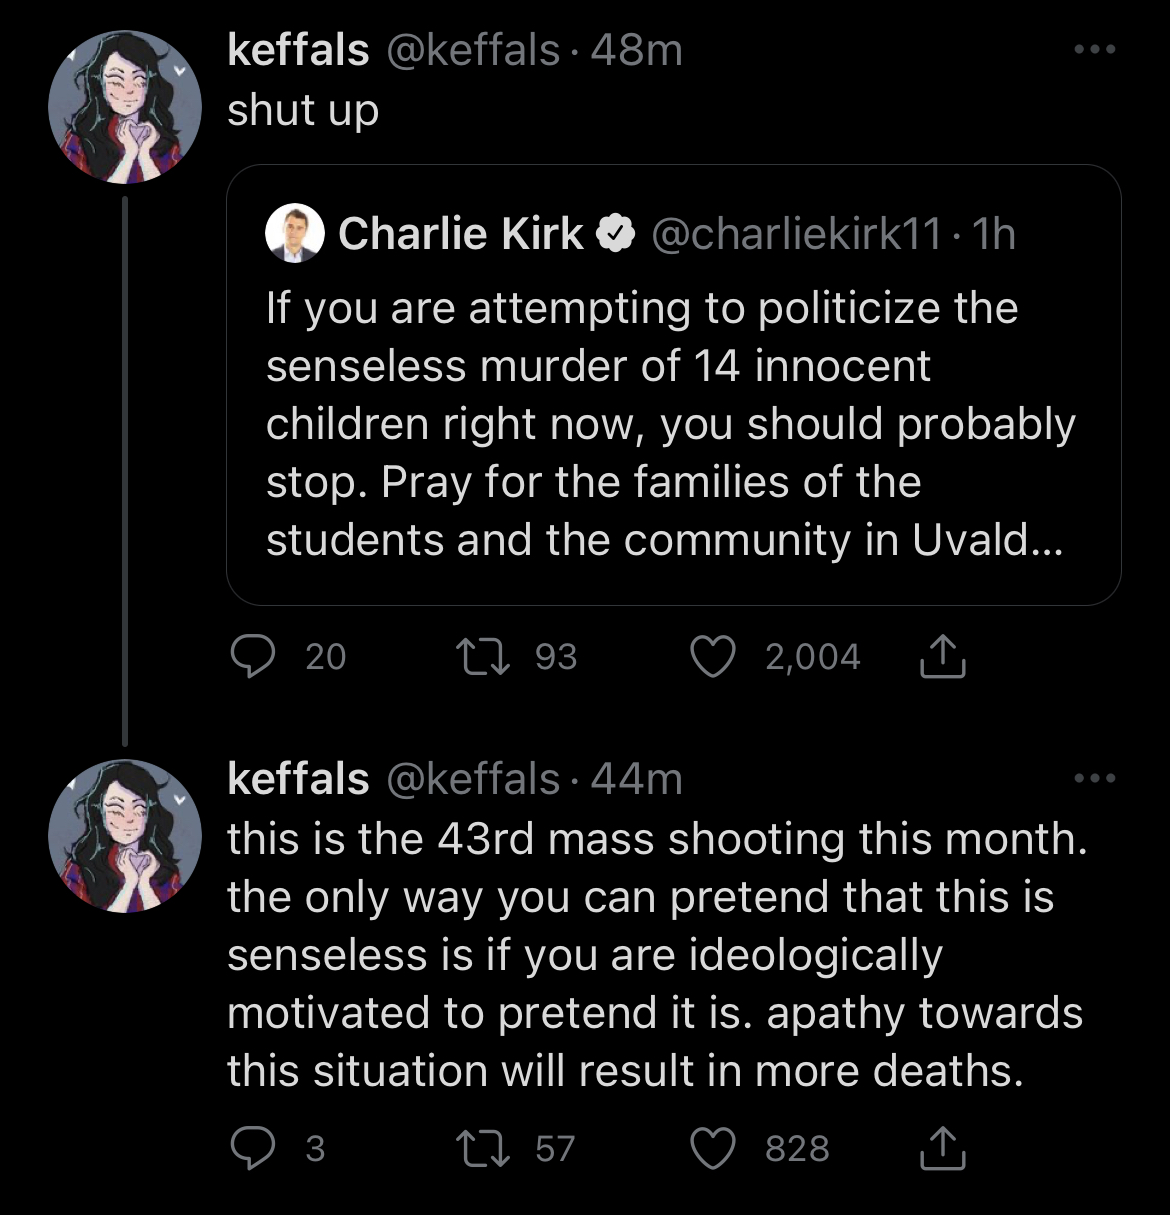Open keffals avatar on second tweet
The width and height of the screenshot is (1170, 1215).
point(125,836)
